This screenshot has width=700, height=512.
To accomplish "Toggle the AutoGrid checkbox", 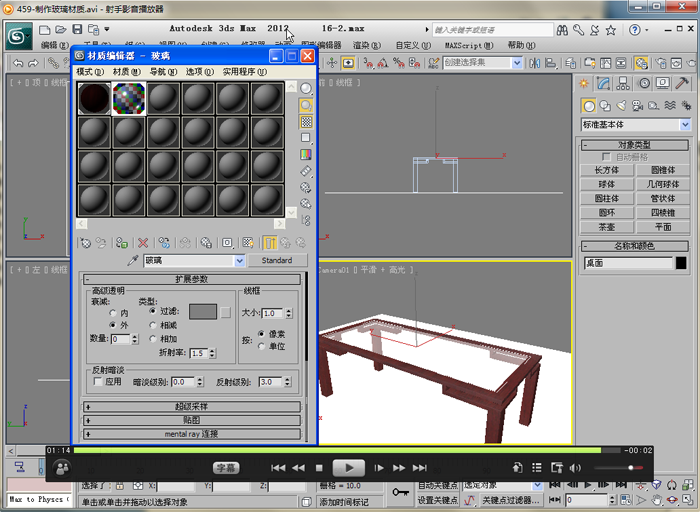I will click(x=606, y=157).
